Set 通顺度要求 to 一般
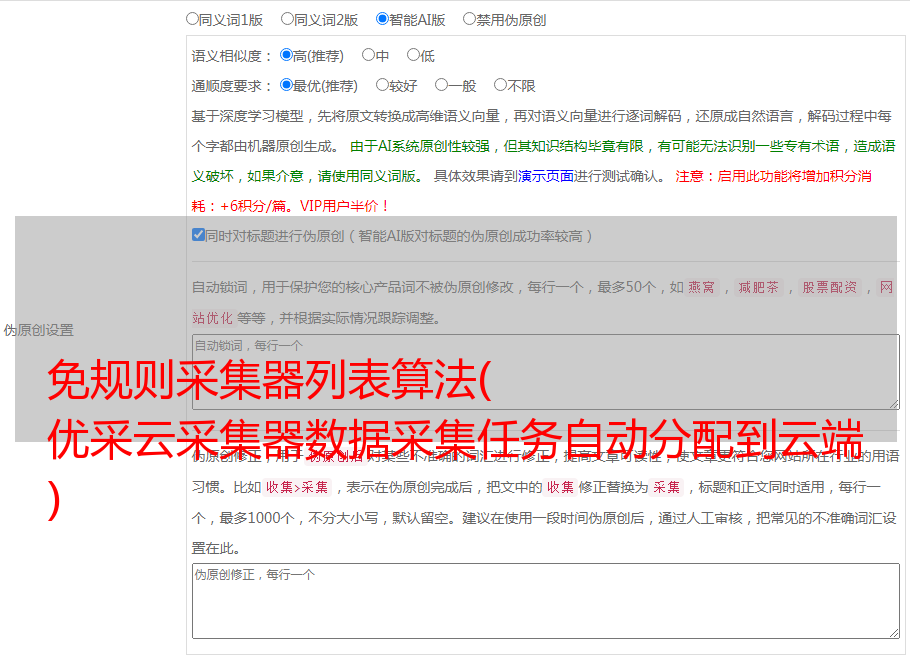This screenshot has height=658, width=911. click(442, 85)
